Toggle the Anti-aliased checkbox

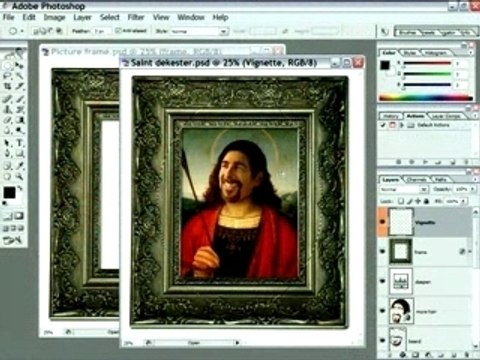[x=118, y=31]
